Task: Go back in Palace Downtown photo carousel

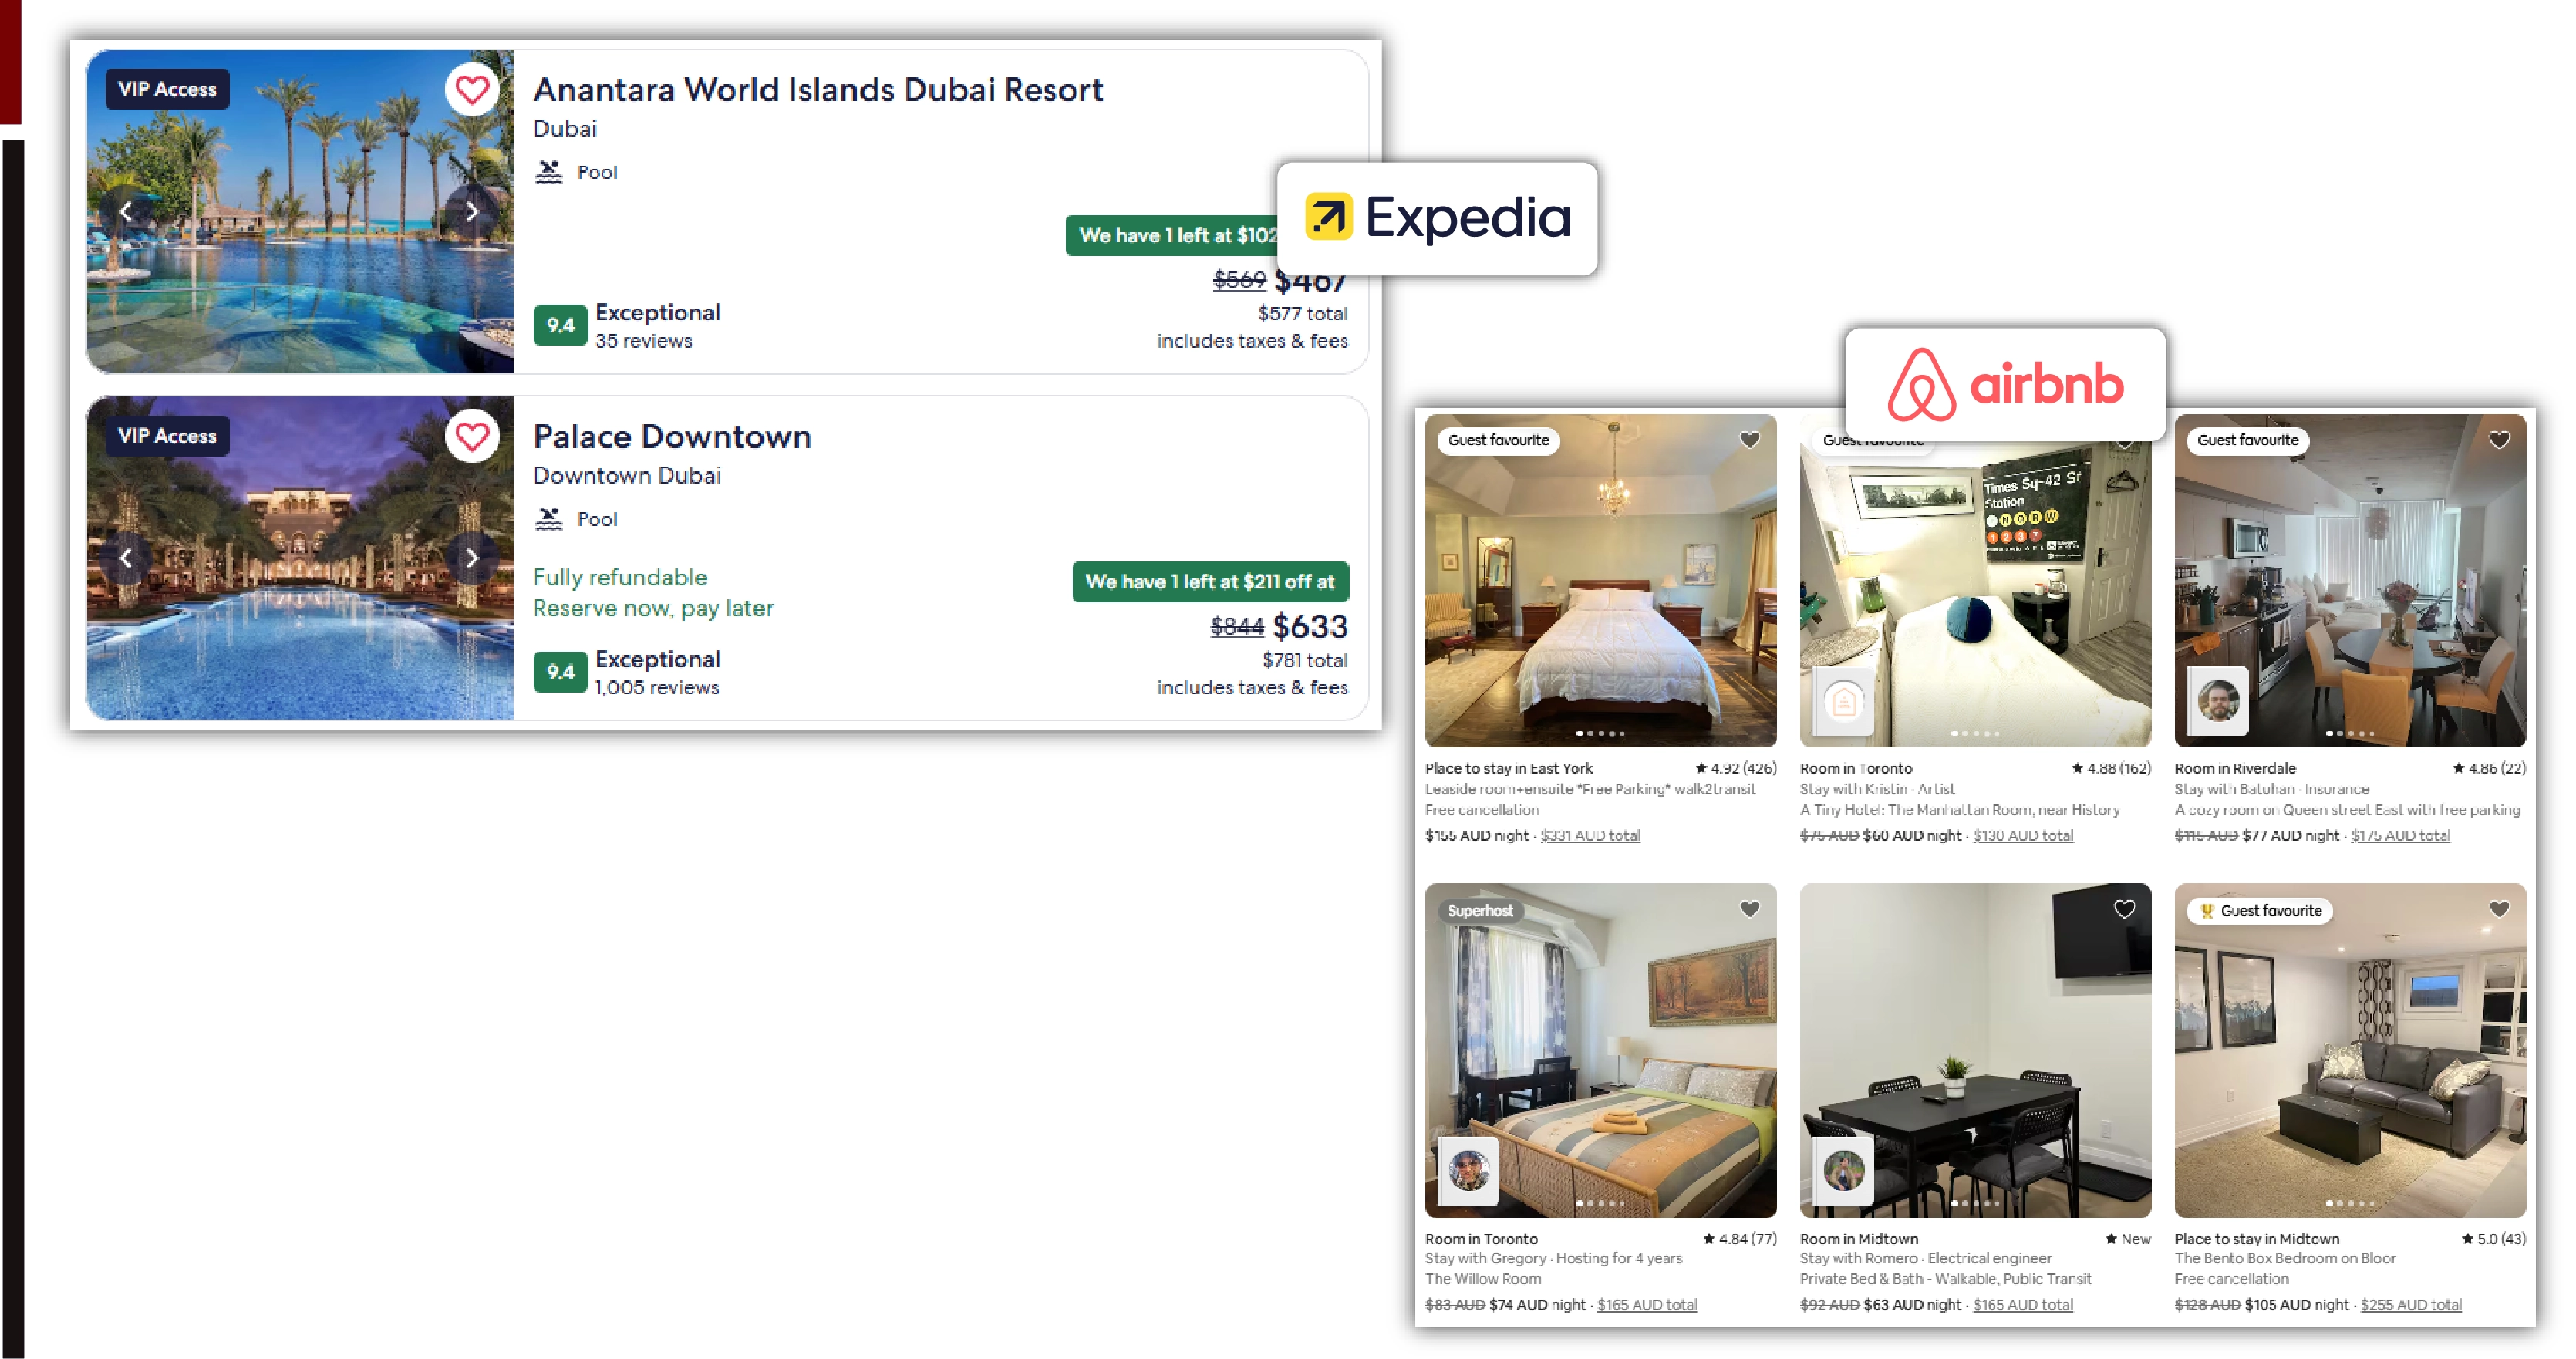Action: coord(126,558)
